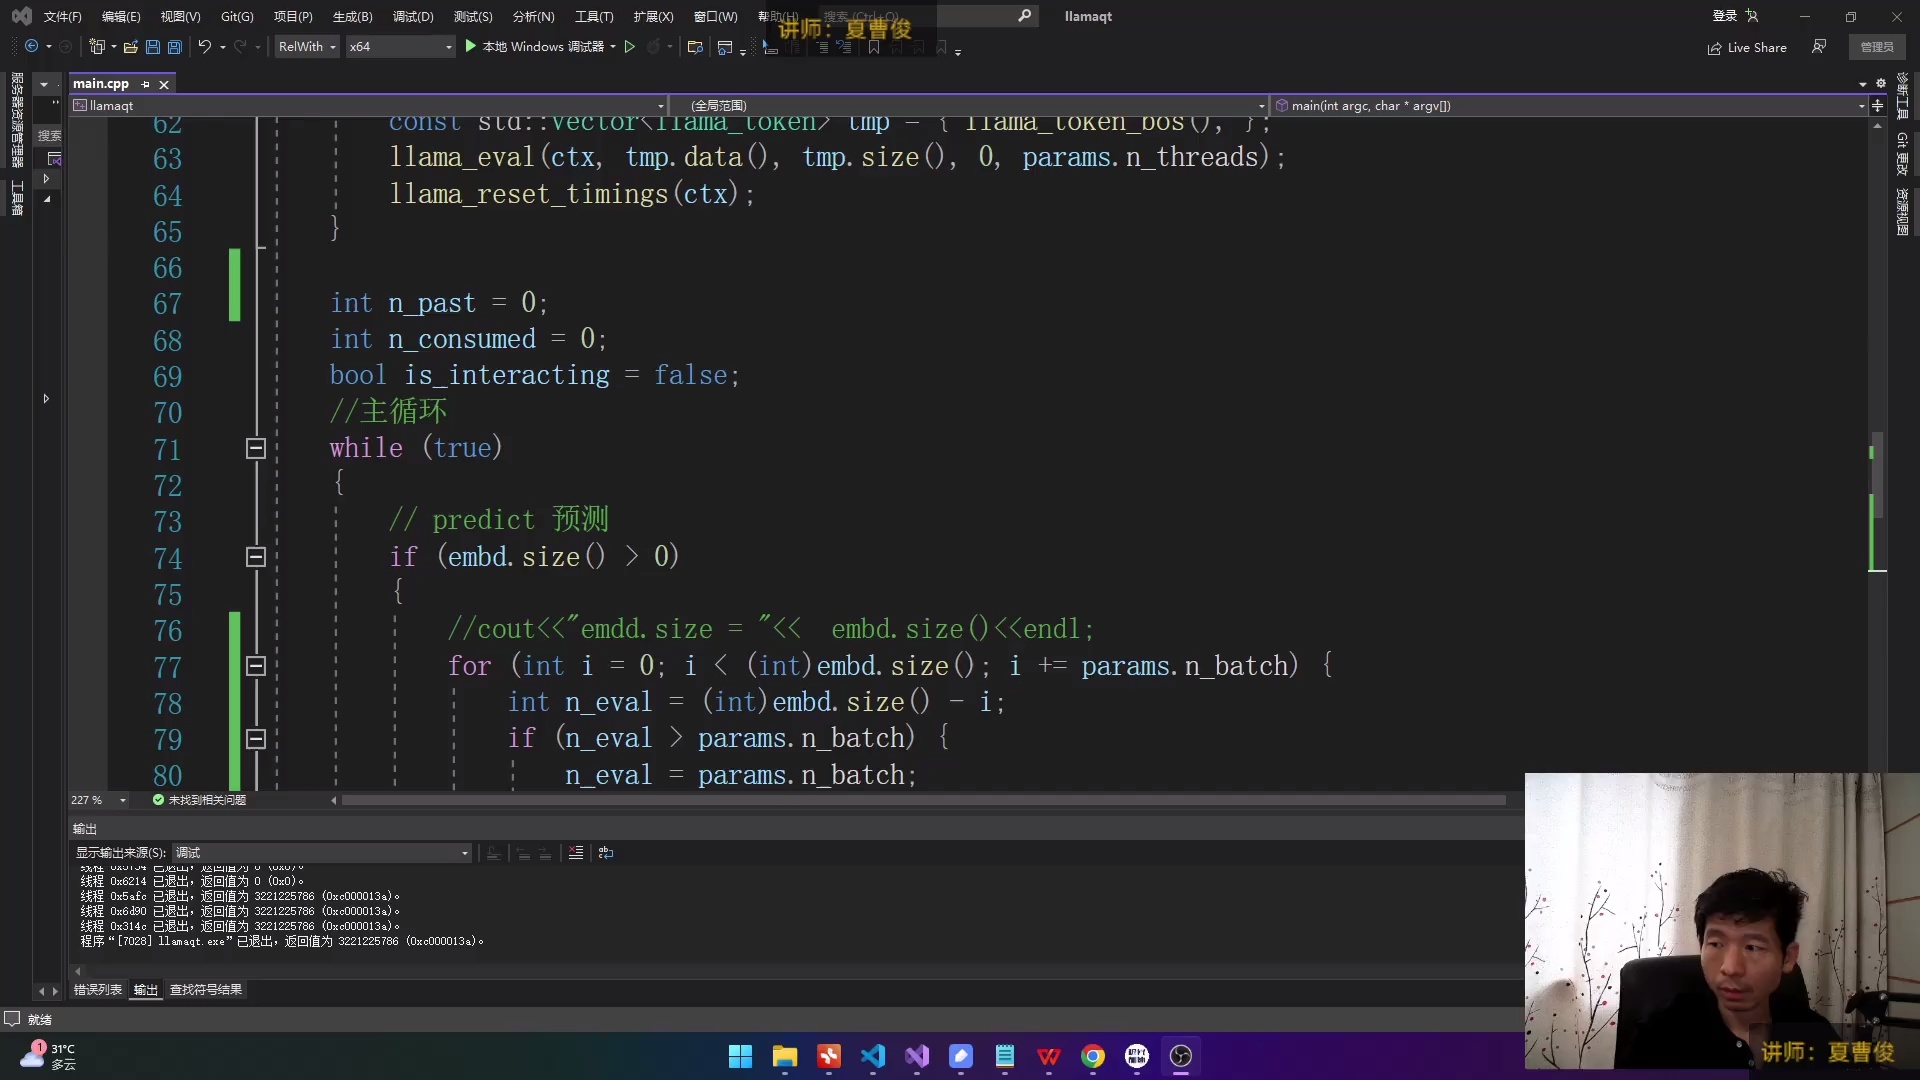Image resolution: width=1920 pixels, height=1080 pixels.
Task: Open Google Chrome from the taskbar
Action: coord(1092,1057)
